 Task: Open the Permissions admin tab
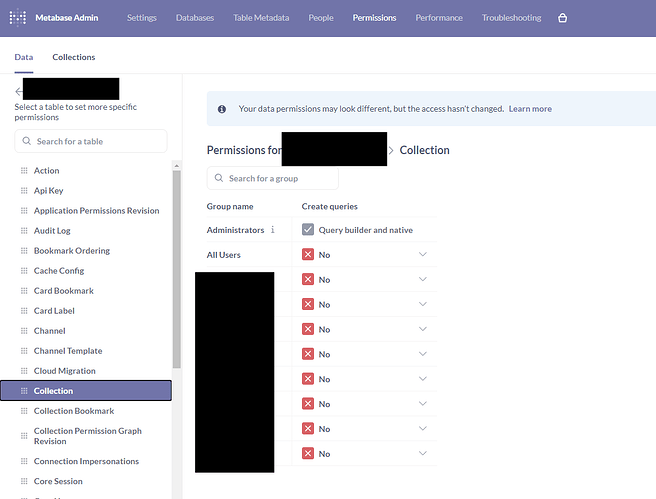click(374, 18)
